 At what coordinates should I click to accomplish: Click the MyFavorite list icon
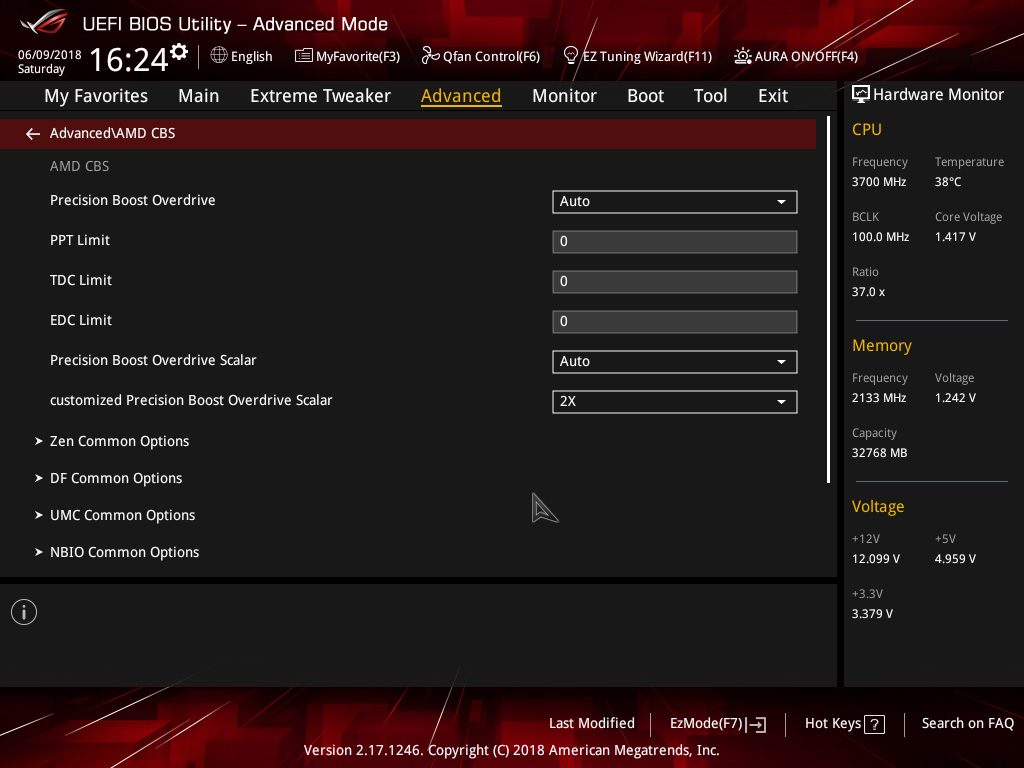303,56
